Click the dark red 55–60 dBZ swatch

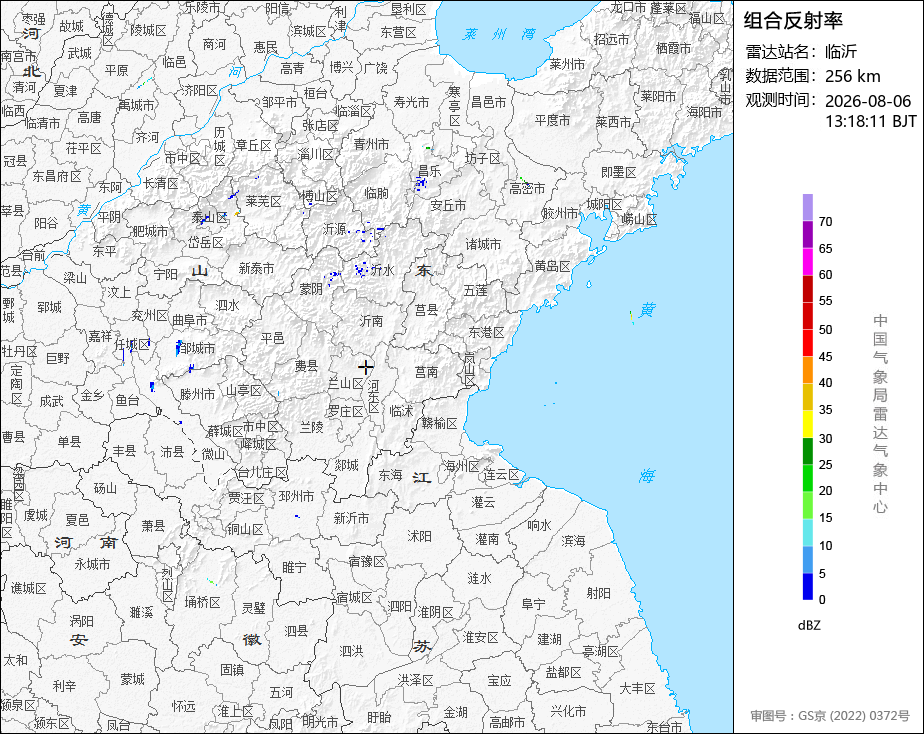807,289
